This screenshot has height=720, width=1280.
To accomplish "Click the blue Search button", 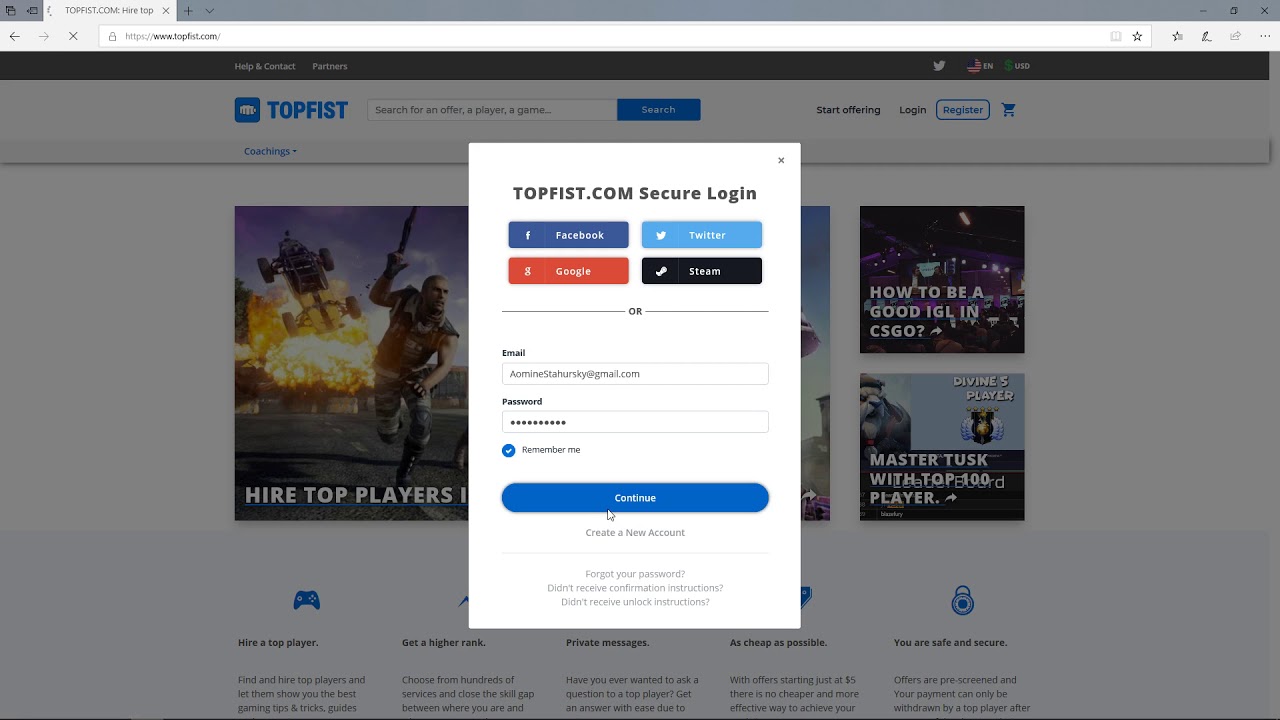I will (658, 110).
